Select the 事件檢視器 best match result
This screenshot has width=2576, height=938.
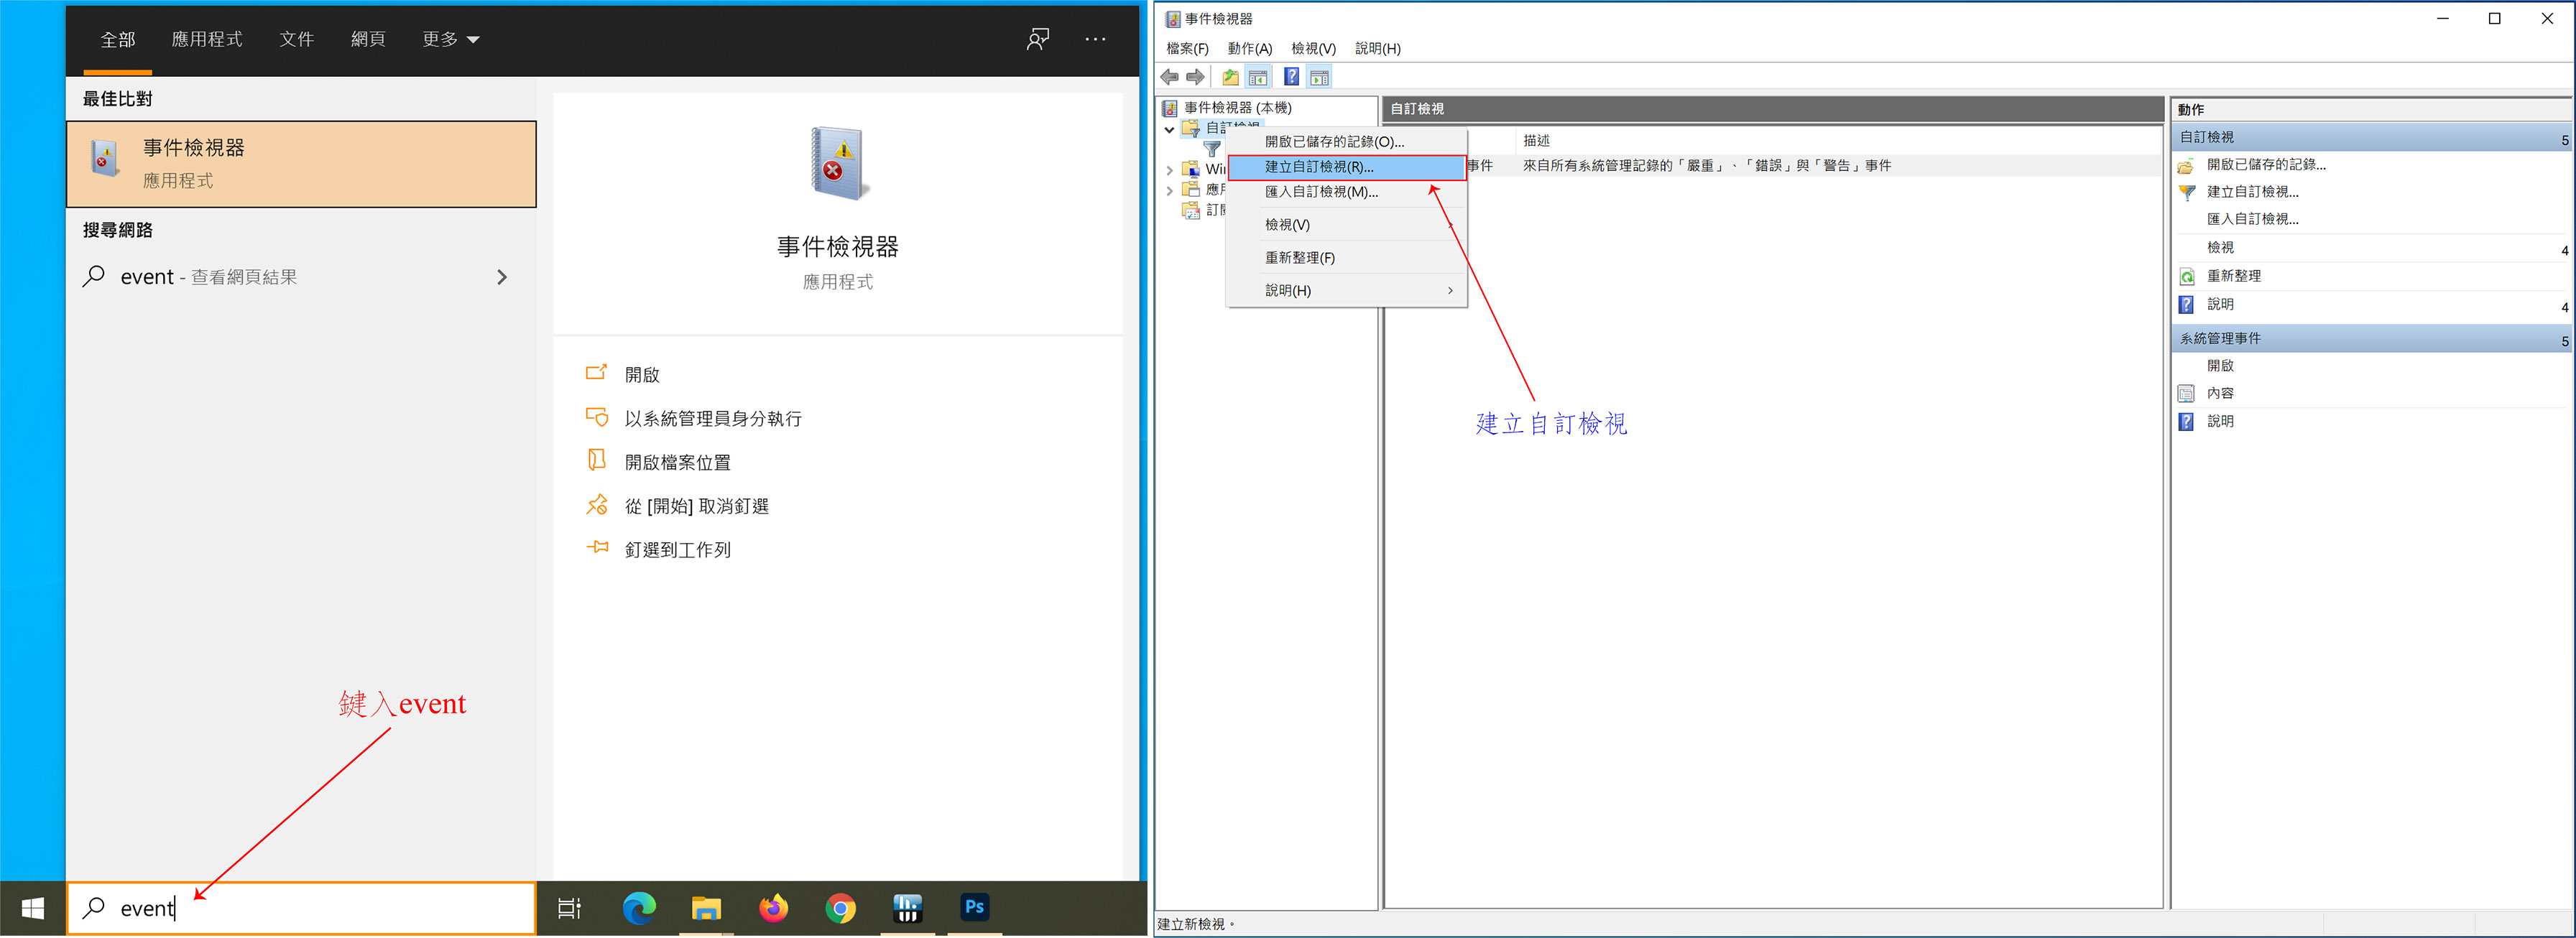301,164
